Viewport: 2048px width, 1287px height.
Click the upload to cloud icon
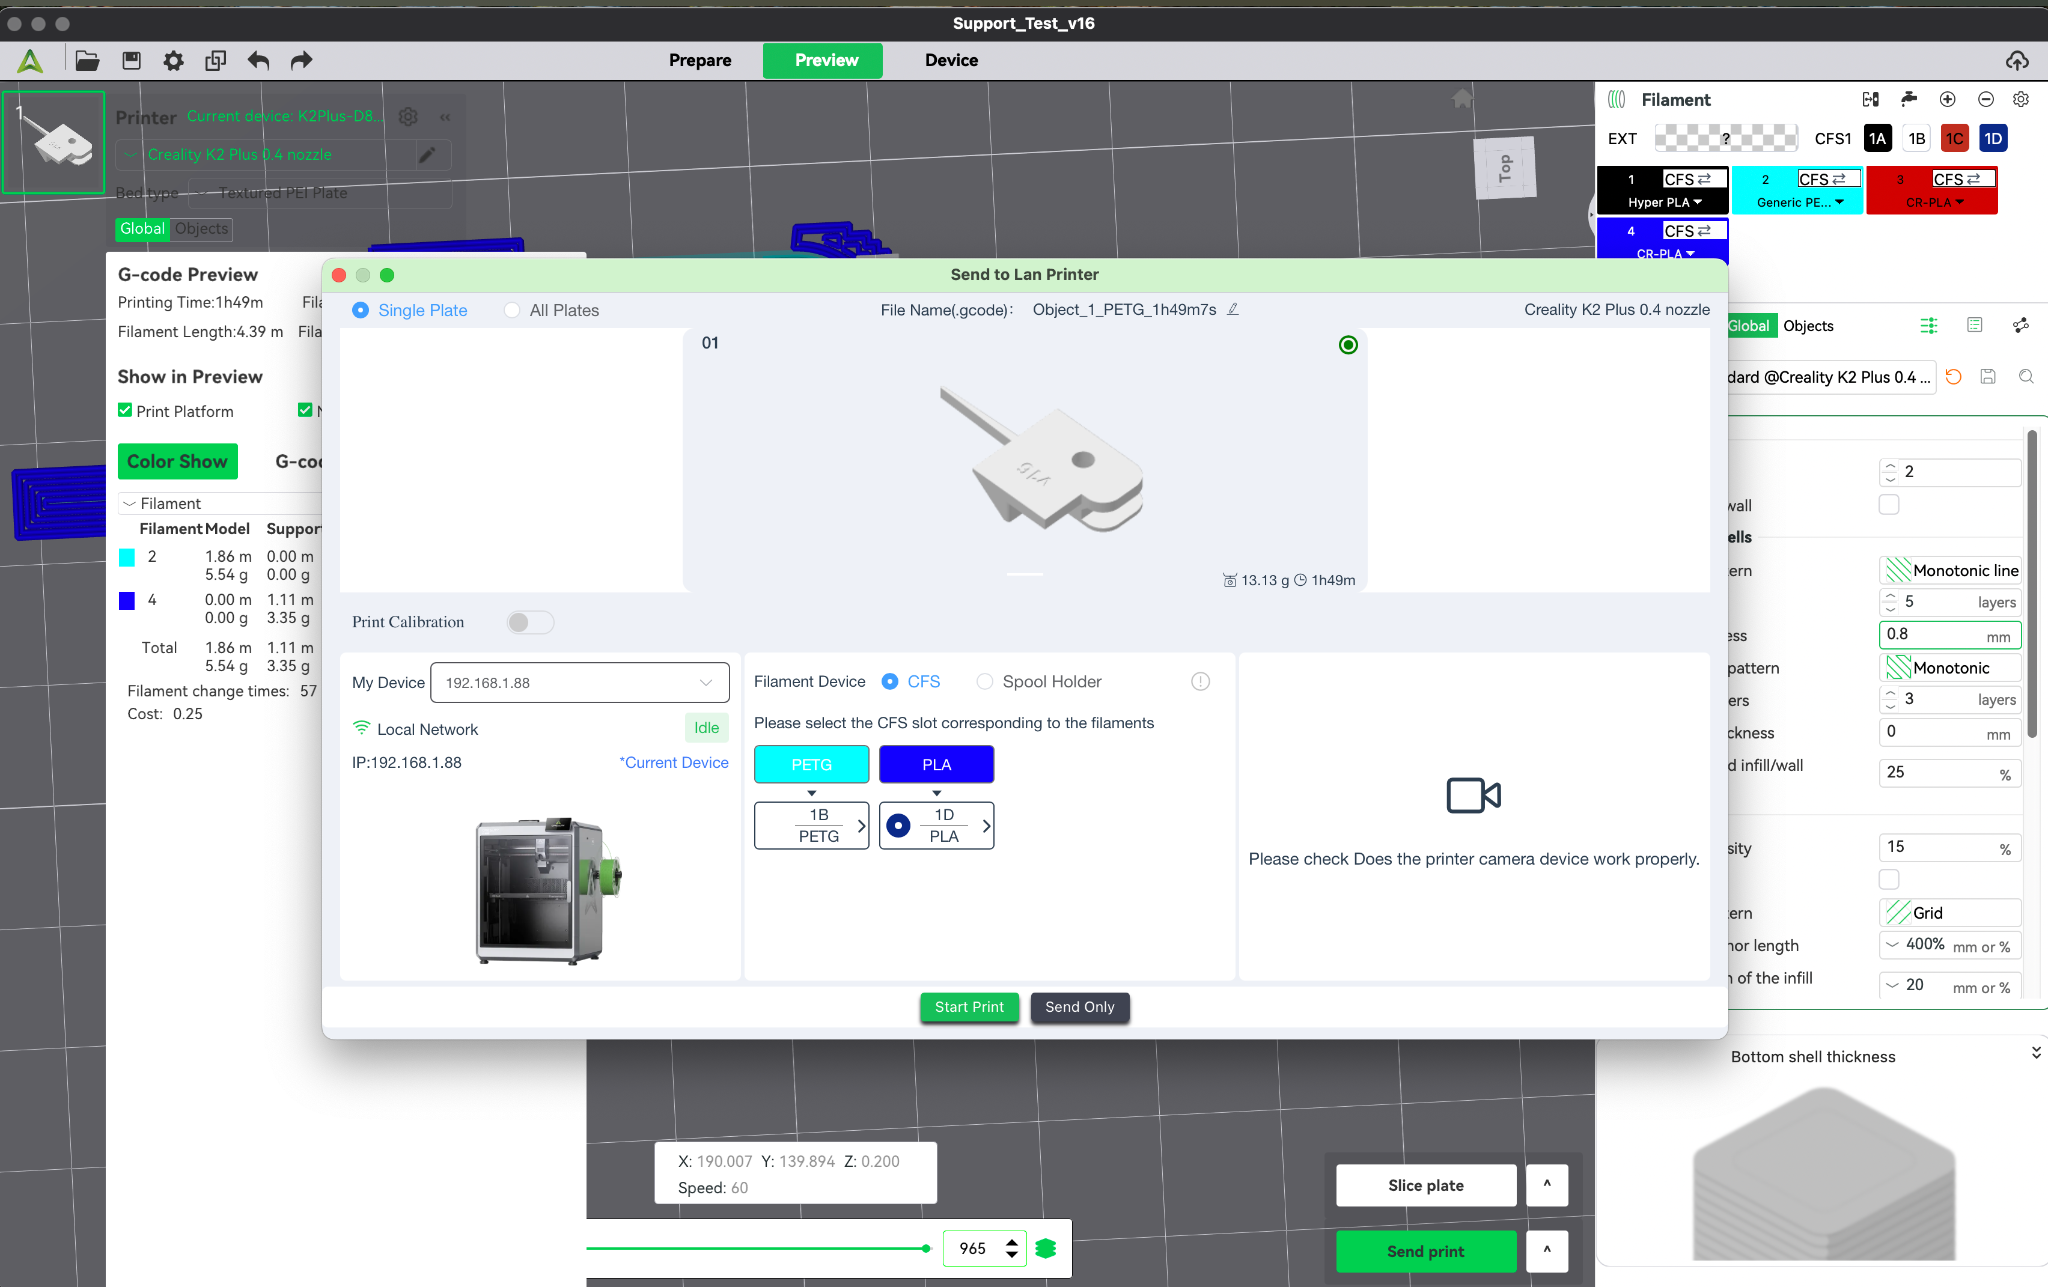2017,61
